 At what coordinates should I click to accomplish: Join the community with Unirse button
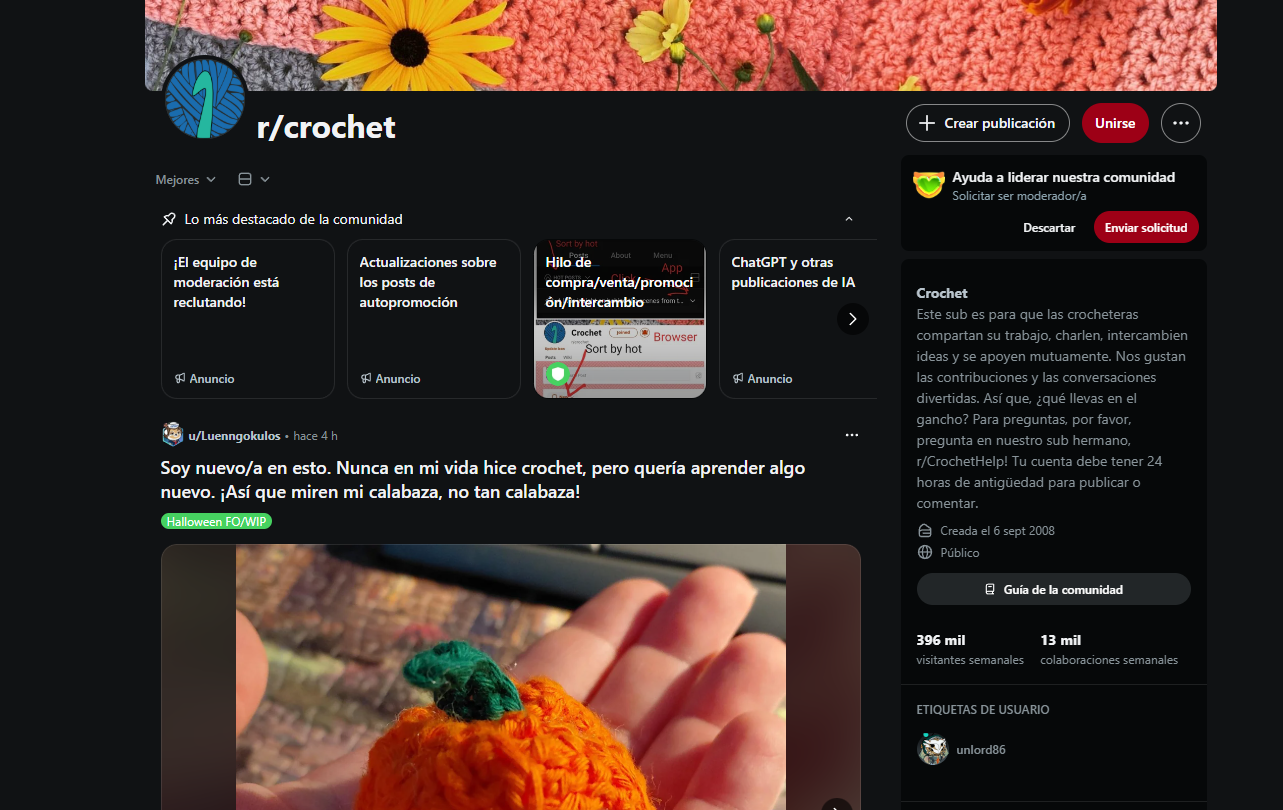[x=1115, y=123]
